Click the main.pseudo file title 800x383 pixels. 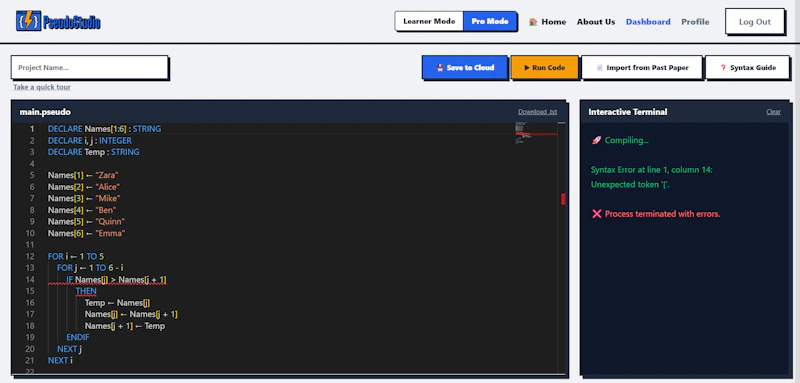tap(45, 112)
